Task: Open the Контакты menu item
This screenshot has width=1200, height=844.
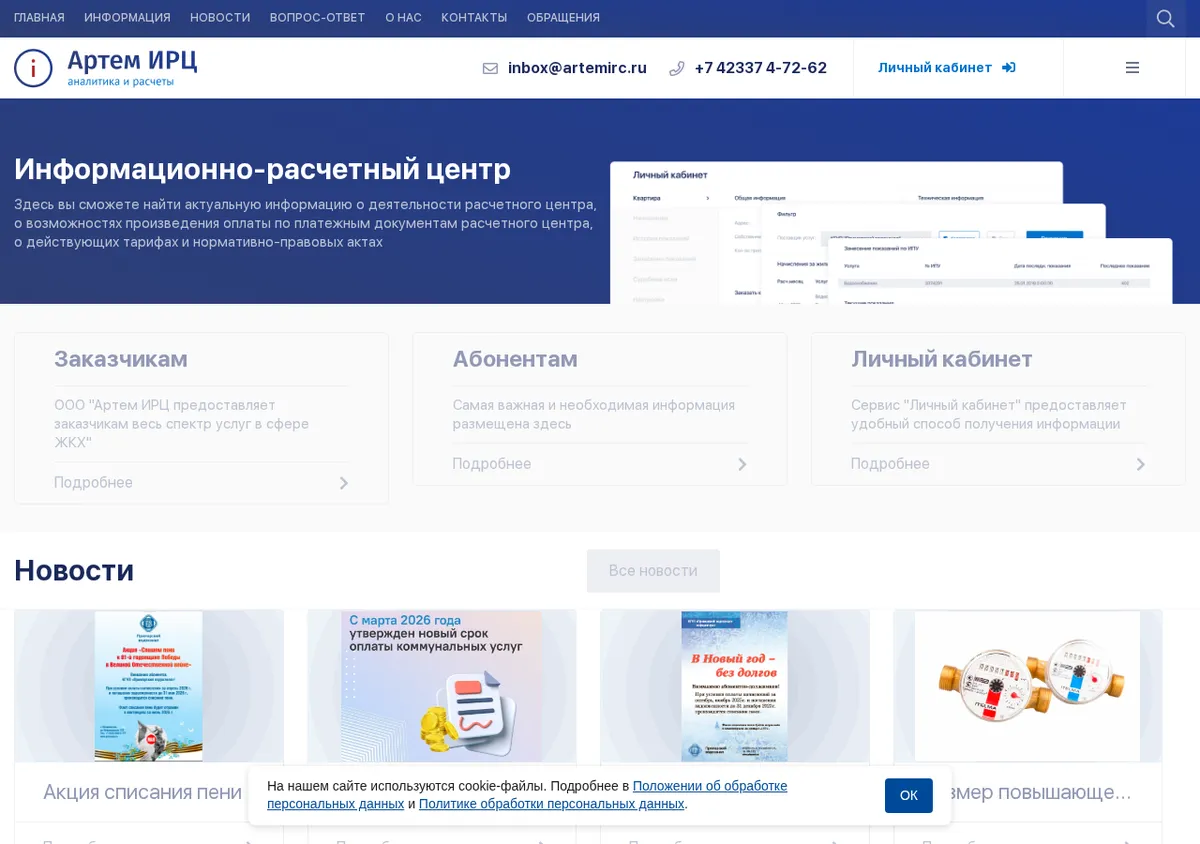Action: pyautogui.click(x=474, y=18)
